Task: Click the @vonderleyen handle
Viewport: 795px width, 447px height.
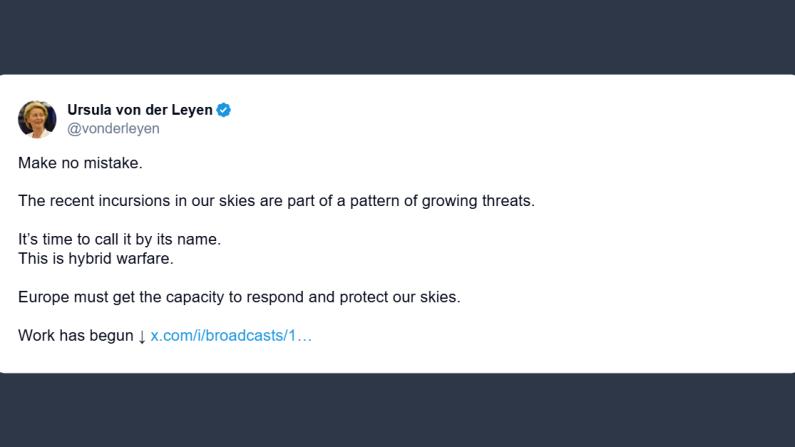Action: (113, 129)
